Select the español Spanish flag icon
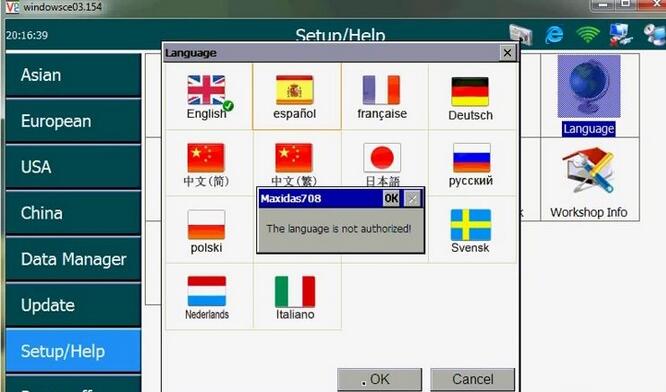Image resolution: width=666 pixels, height=392 pixels. (x=294, y=90)
